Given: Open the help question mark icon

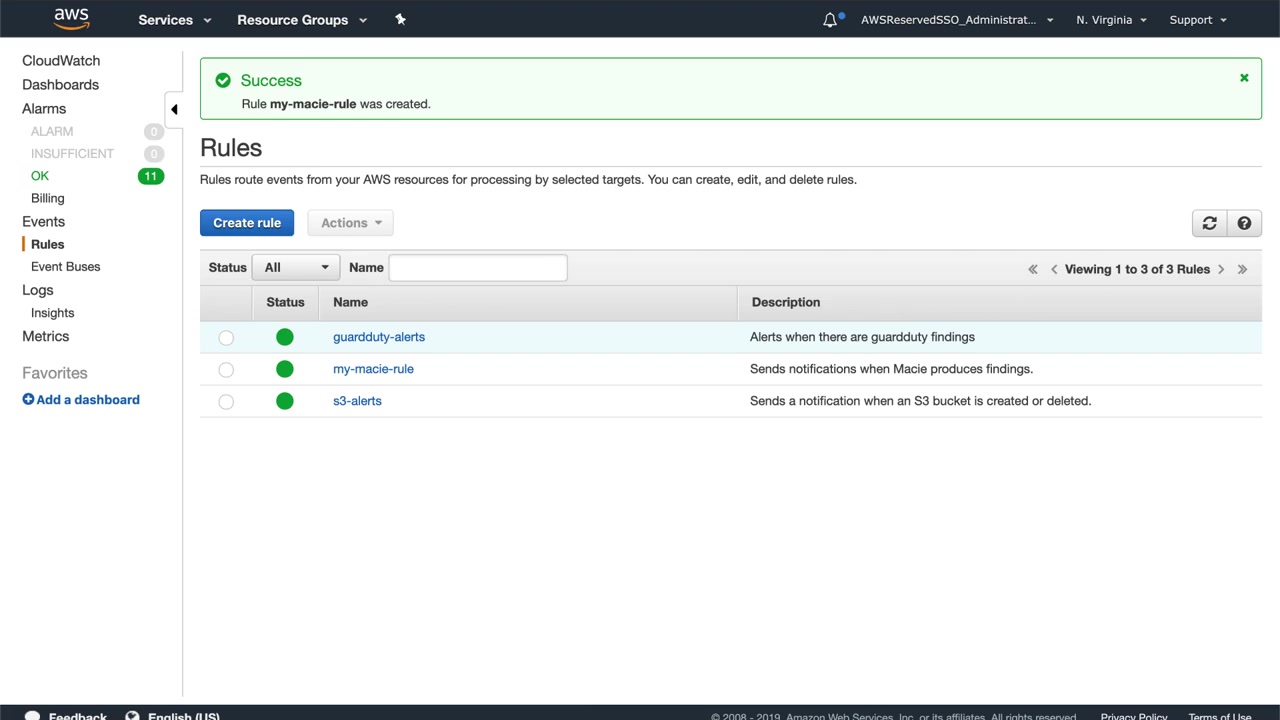Looking at the screenshot, I should pos(1244,223).
